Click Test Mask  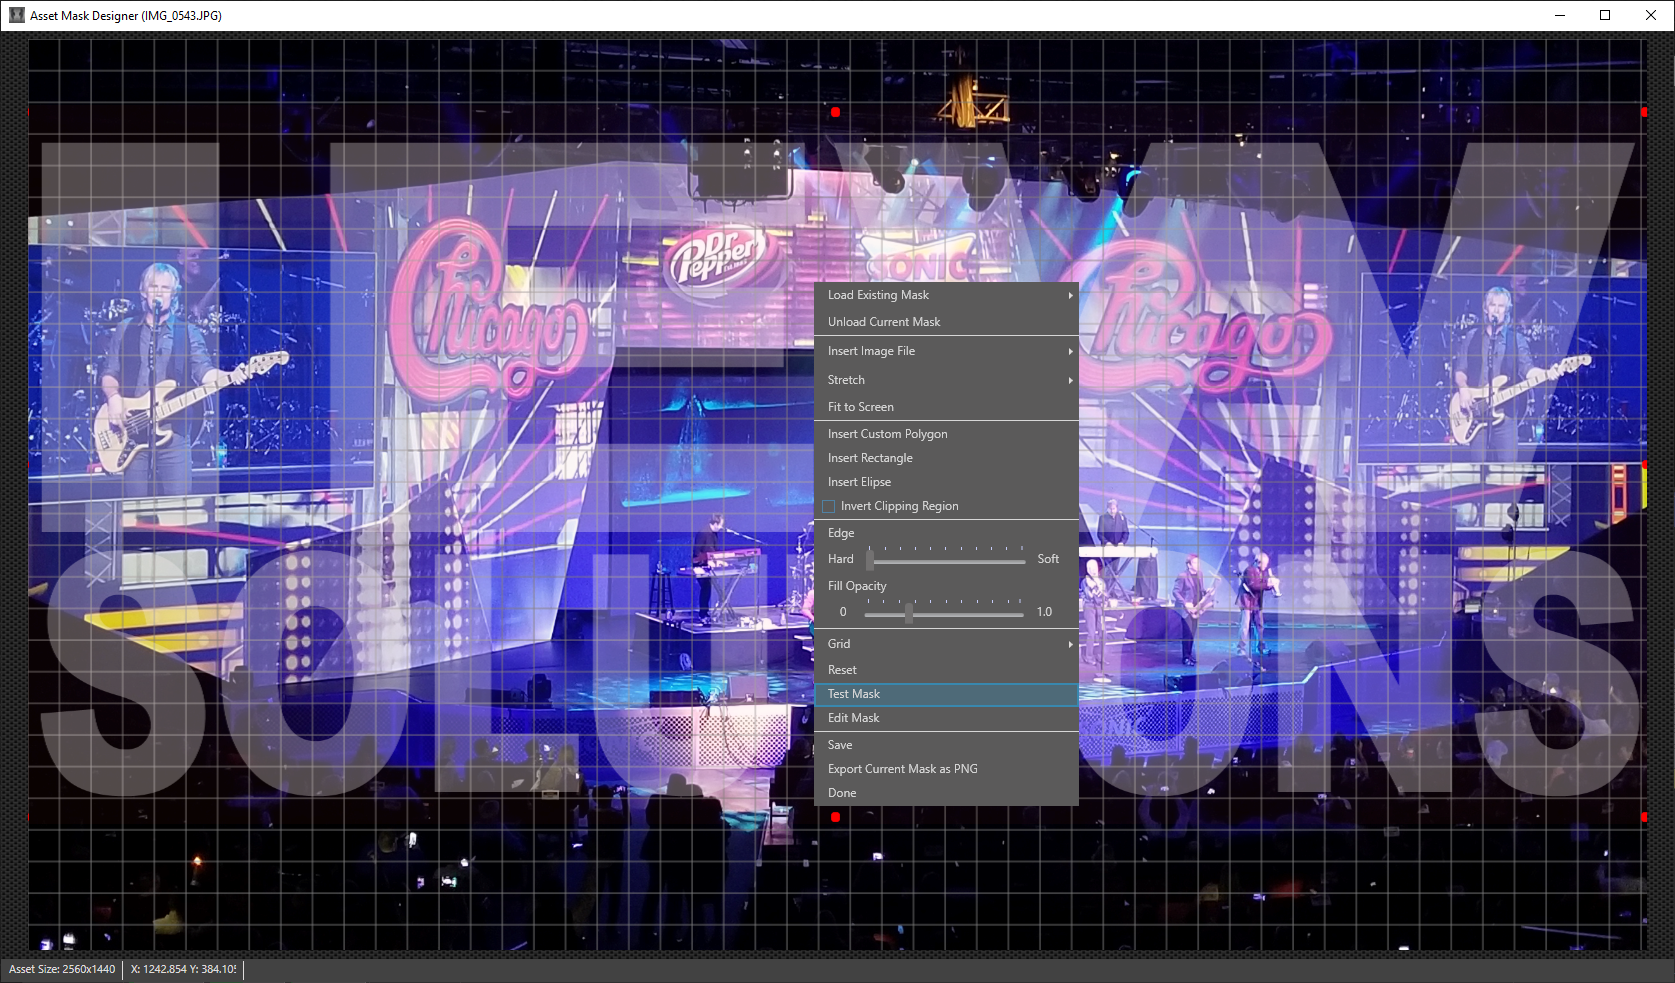click(946, 694)
